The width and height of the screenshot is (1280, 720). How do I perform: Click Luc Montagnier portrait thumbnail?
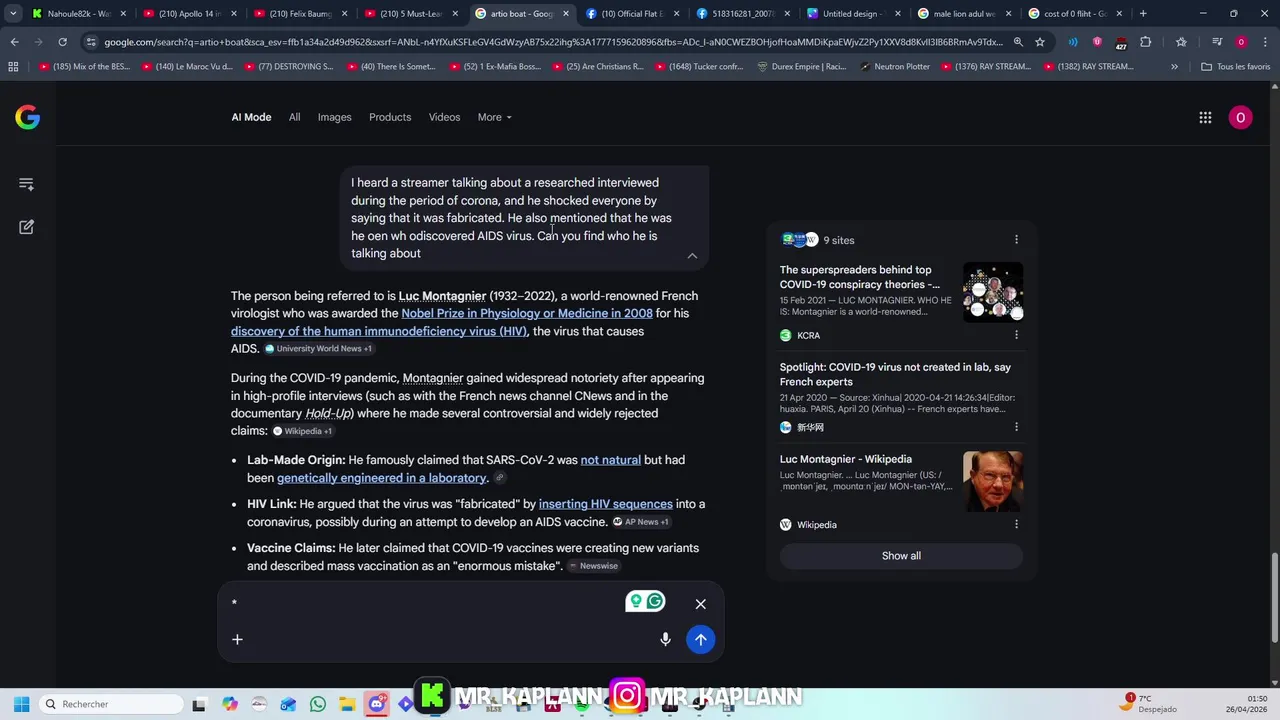pyautogui.click(x=993, y=481)
